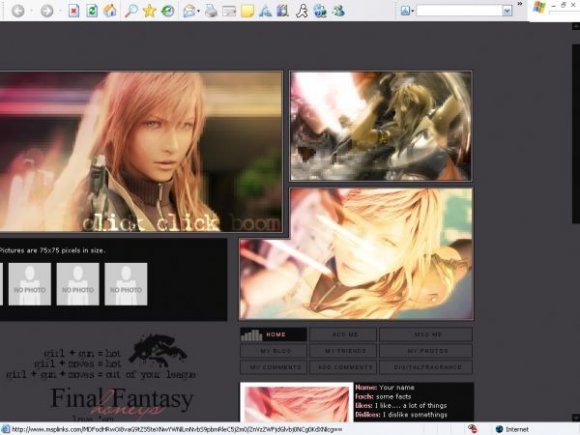Expand the Mail icon dropdown arrow
This screenshot has height=435, width=580.
[x=199, y=11]
